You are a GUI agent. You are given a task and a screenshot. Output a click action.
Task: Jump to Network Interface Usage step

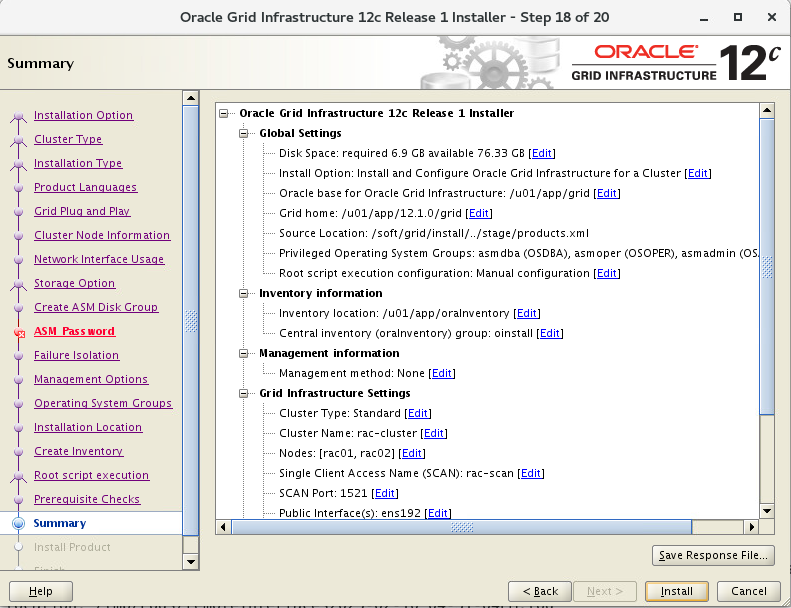pos(99,259)
